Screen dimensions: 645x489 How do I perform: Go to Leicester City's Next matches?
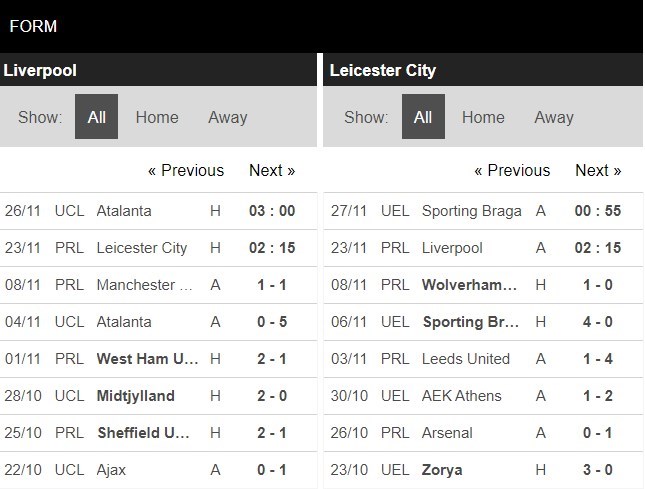(598, 170)
